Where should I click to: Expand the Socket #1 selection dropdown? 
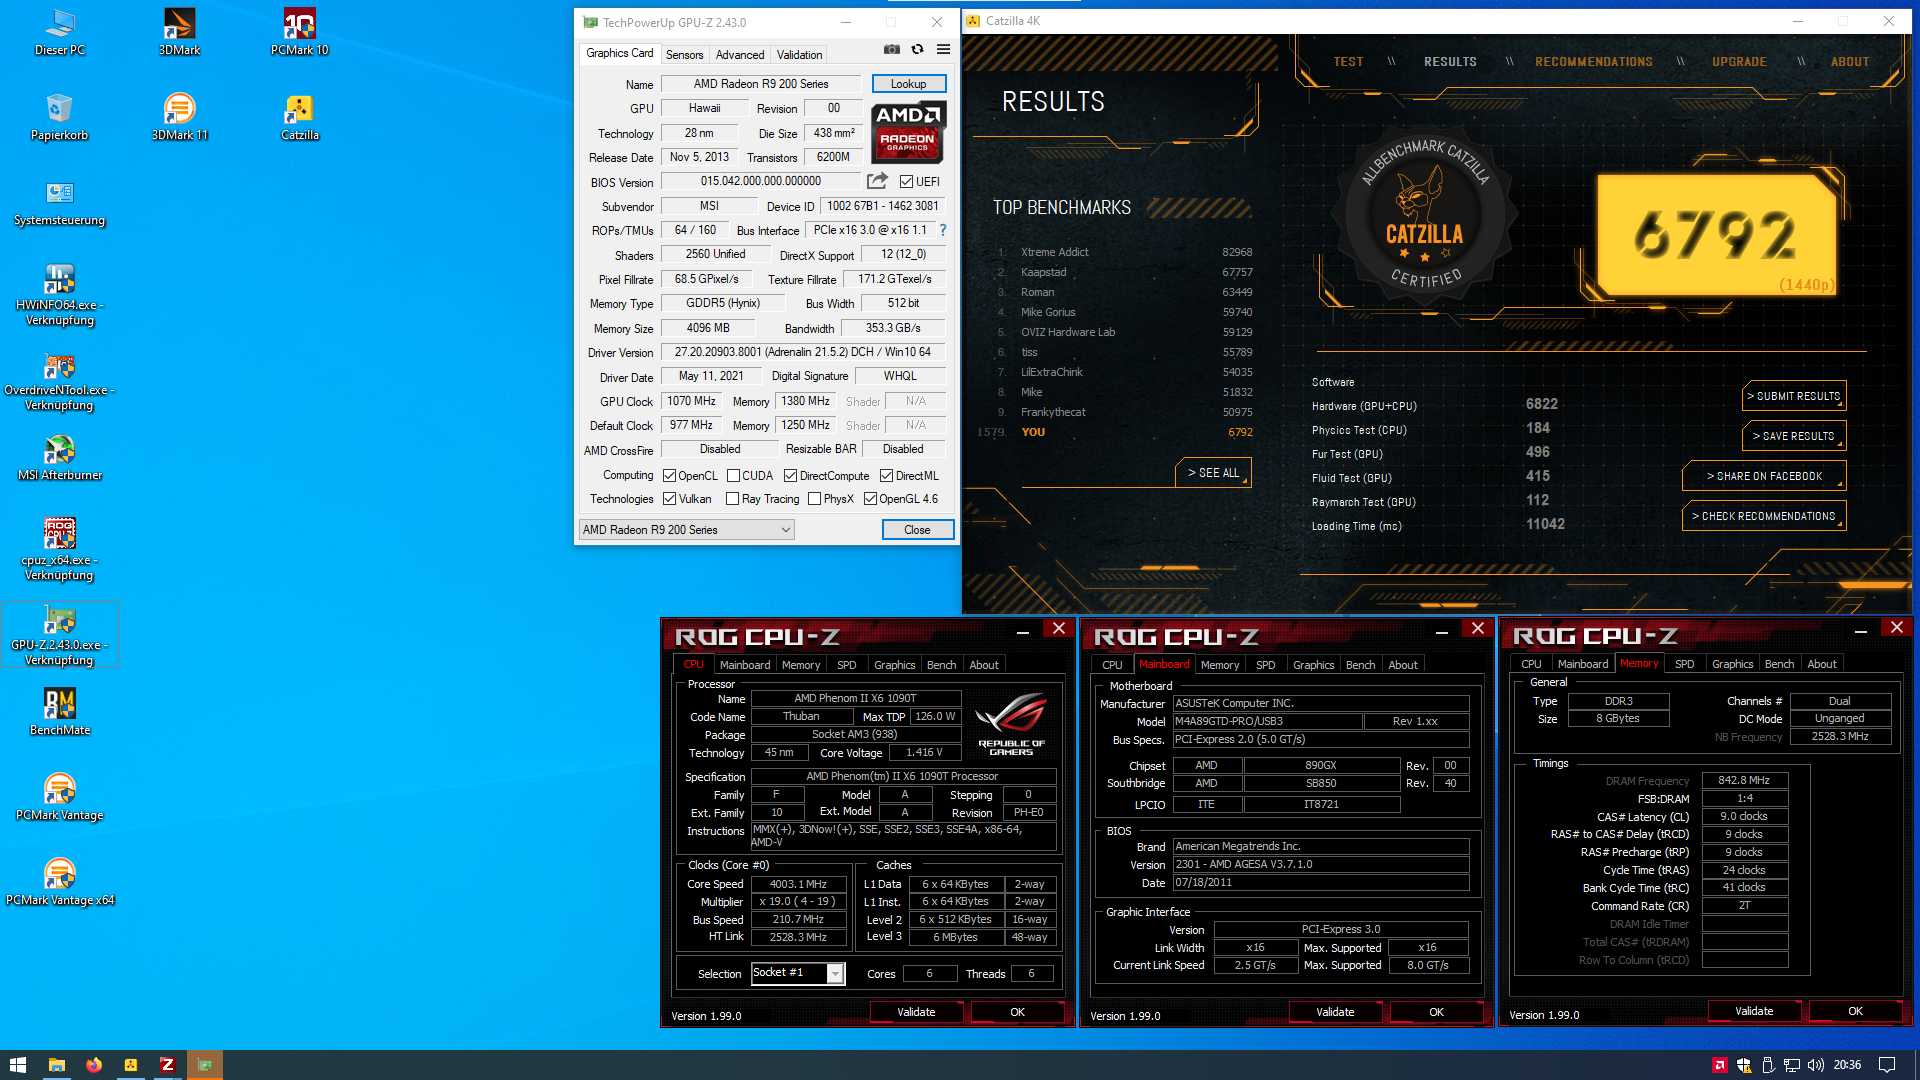click(x=798, y=973)
